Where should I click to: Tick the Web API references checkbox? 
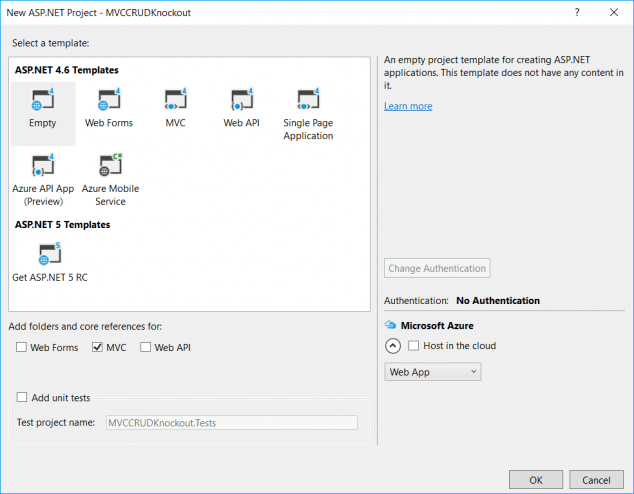point(146,347)
